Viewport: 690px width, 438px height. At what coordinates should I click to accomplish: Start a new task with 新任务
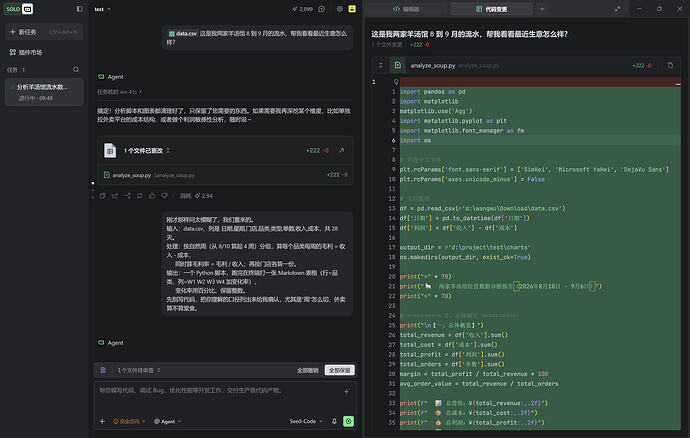click(x=44, y=32)
